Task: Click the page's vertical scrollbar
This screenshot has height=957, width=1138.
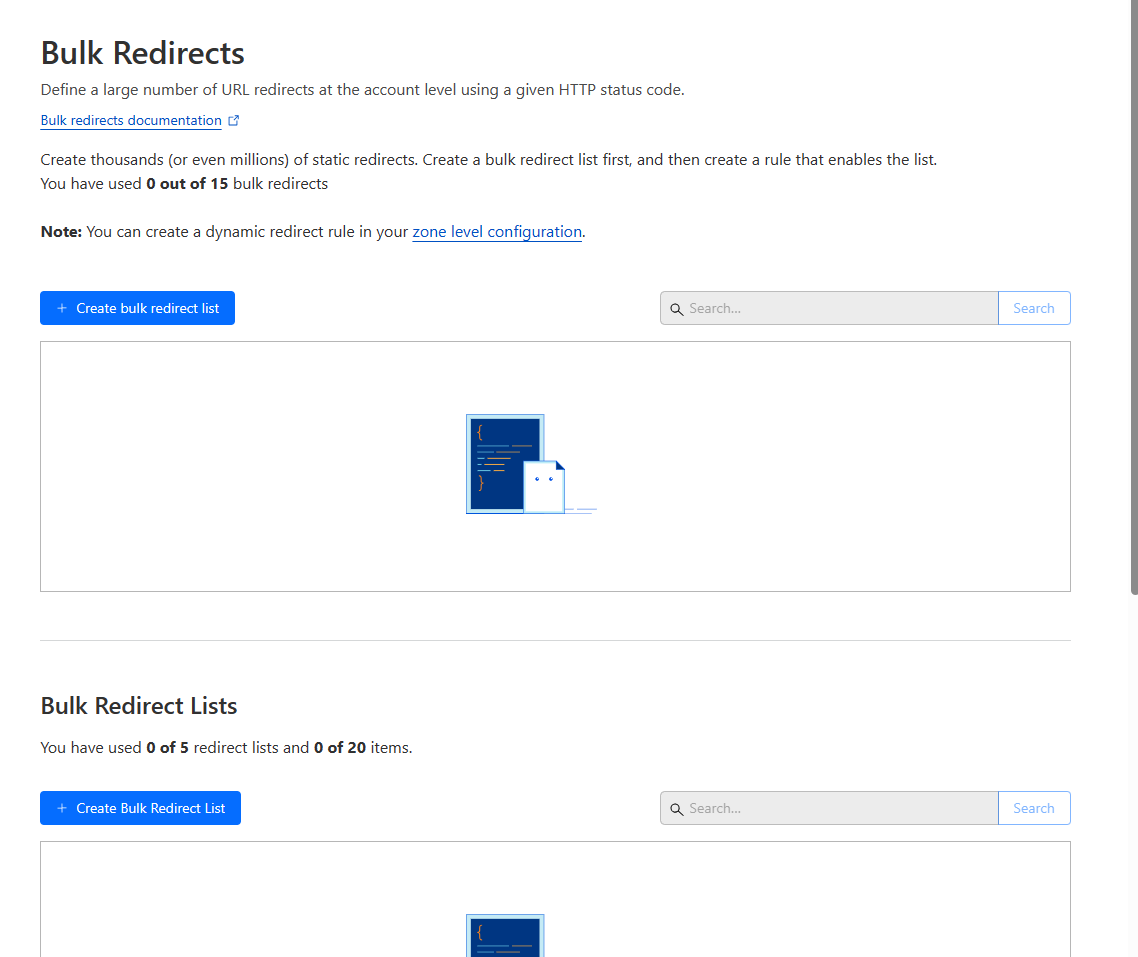Action: (x=1134, y=297)
